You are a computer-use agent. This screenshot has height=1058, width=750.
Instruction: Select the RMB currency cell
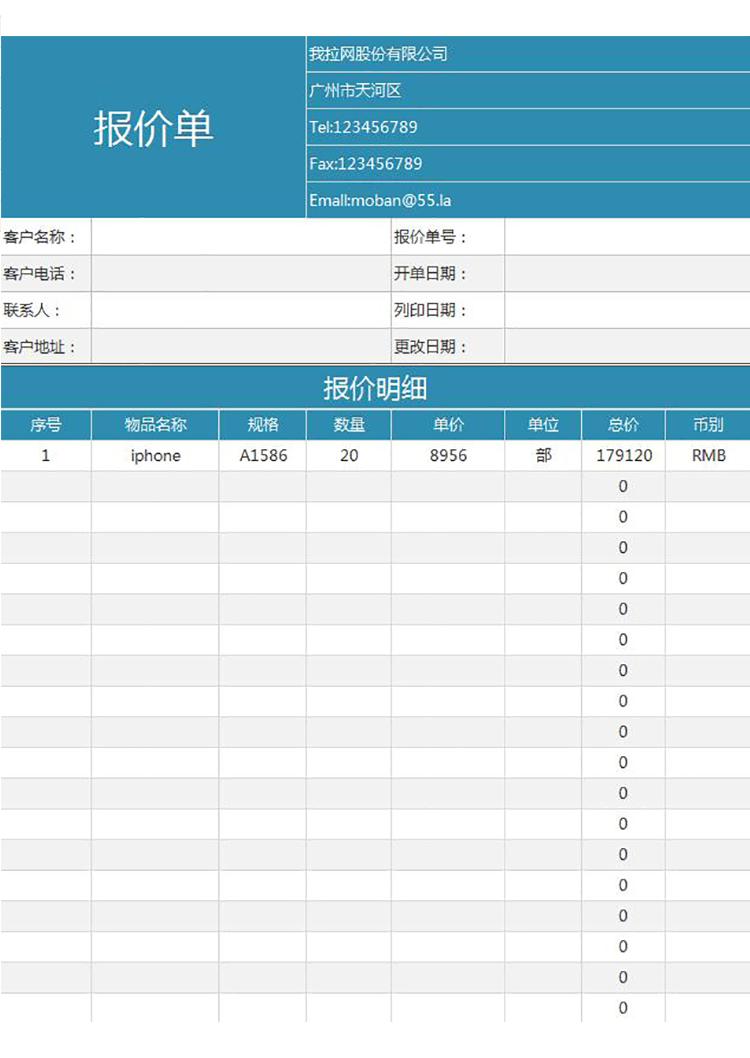[708, 456]
